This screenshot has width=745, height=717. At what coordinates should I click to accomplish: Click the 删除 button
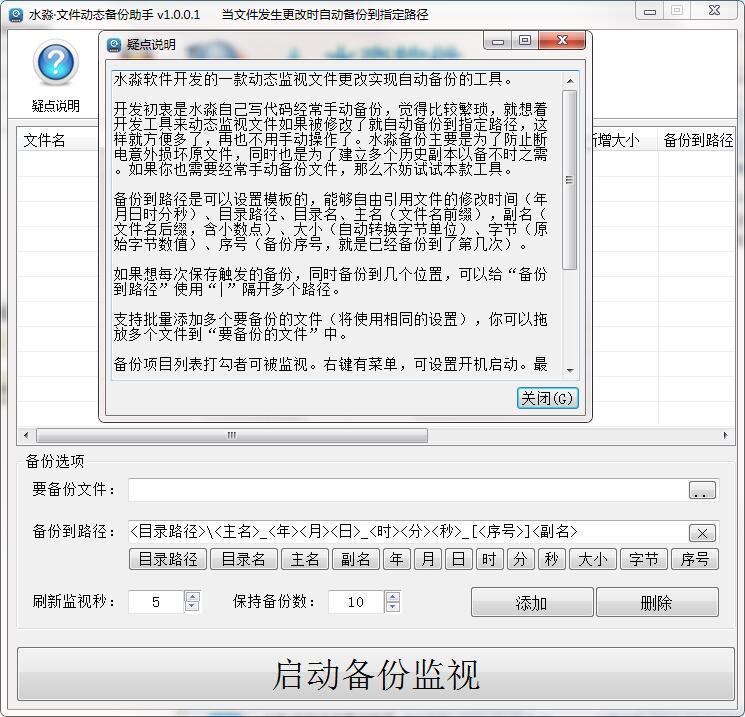pos(657,602)
